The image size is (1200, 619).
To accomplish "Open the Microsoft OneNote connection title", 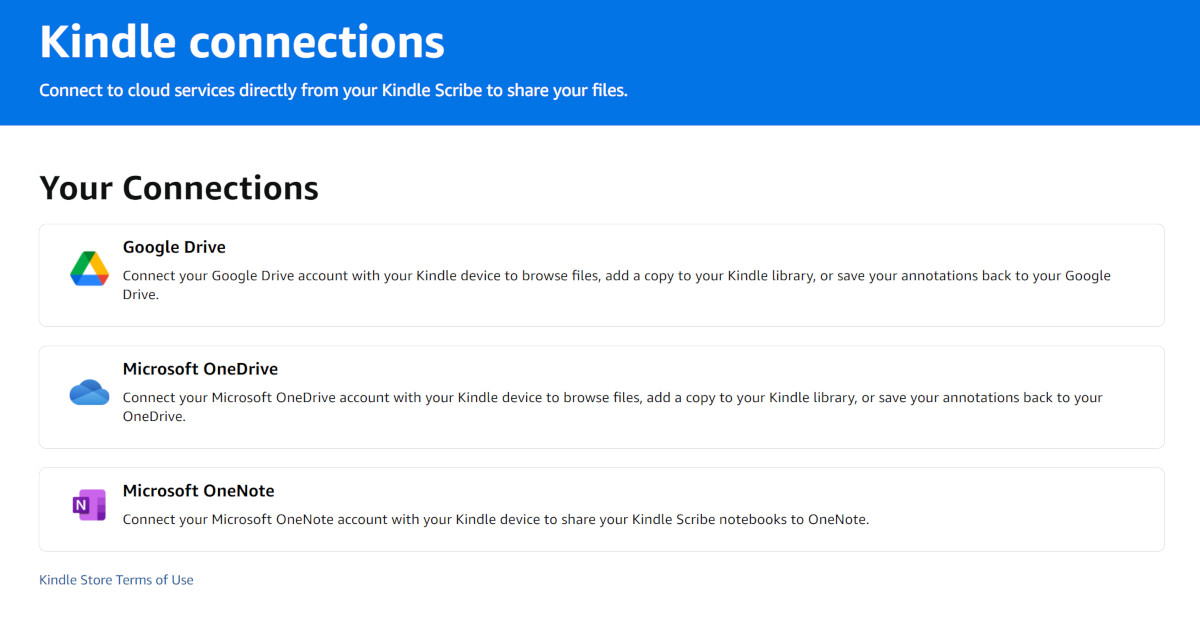I will tap(198, 491).
